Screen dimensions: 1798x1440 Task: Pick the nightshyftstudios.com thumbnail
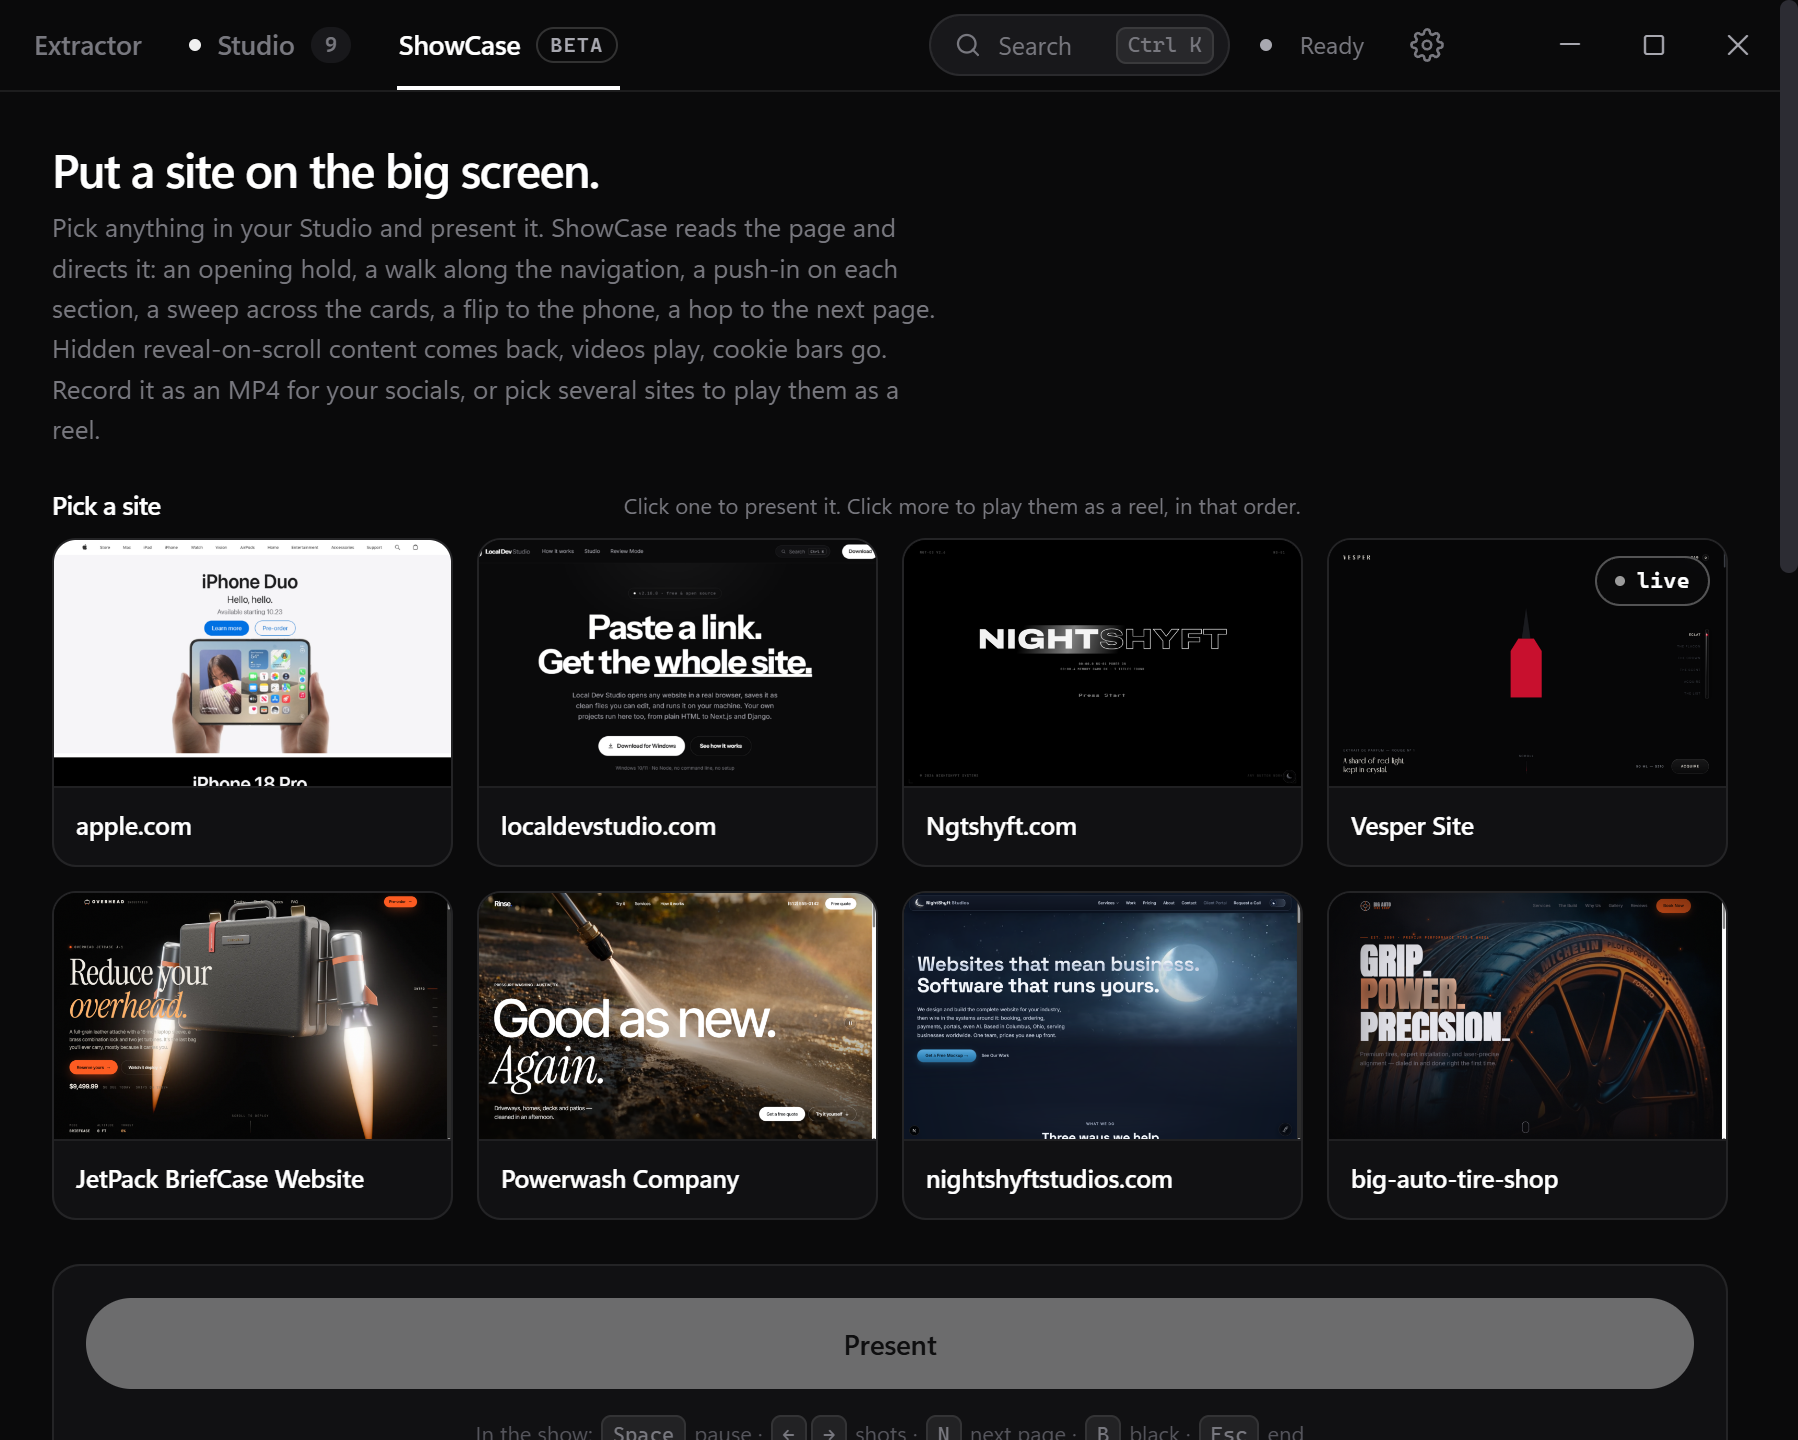(1102, 1016)
